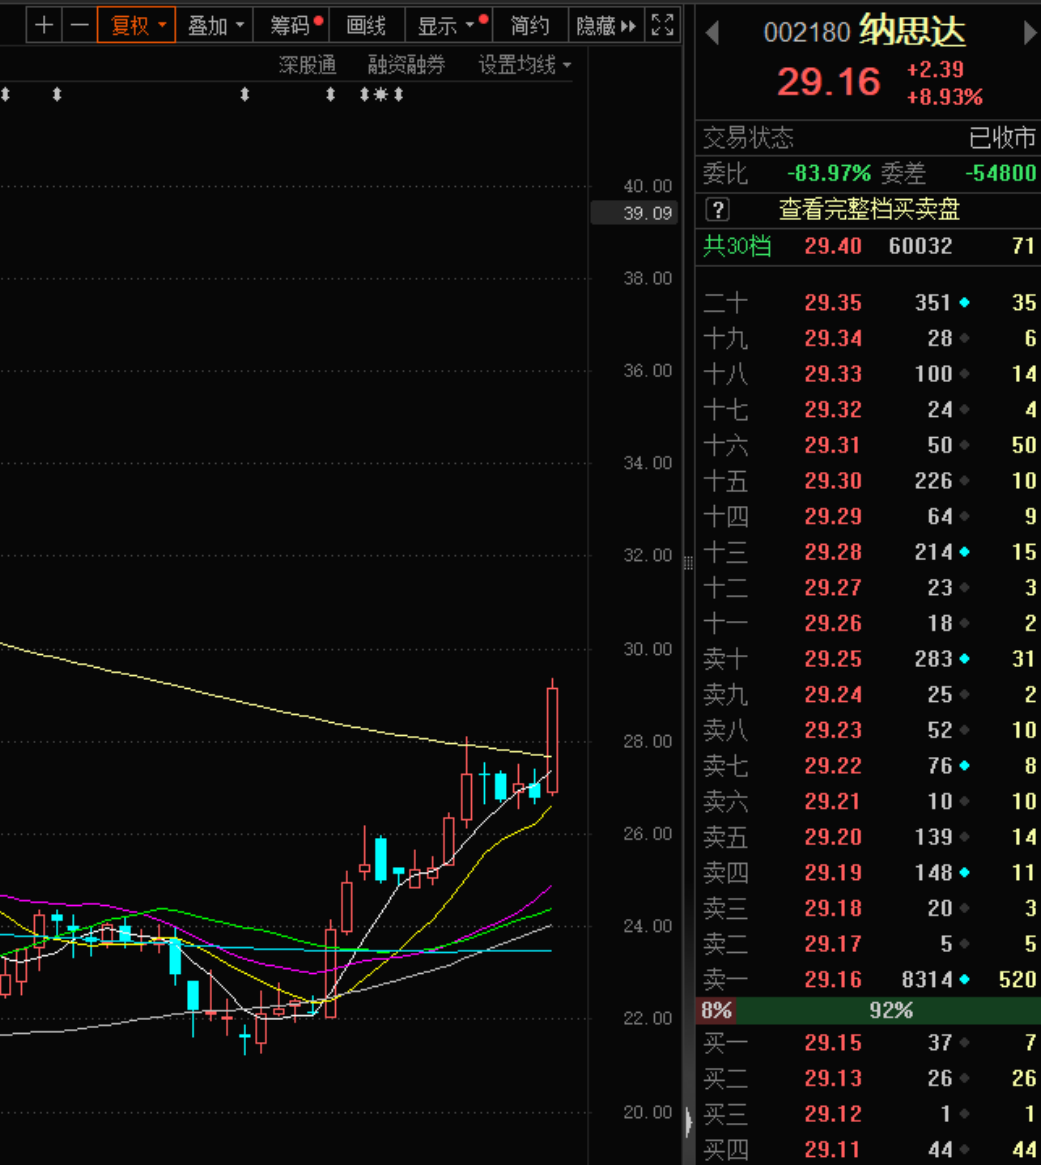This screenshot has width=1041, height=1165.
Task: Click diamond icon in 卖四 row
Action: [x=964, y=873]
